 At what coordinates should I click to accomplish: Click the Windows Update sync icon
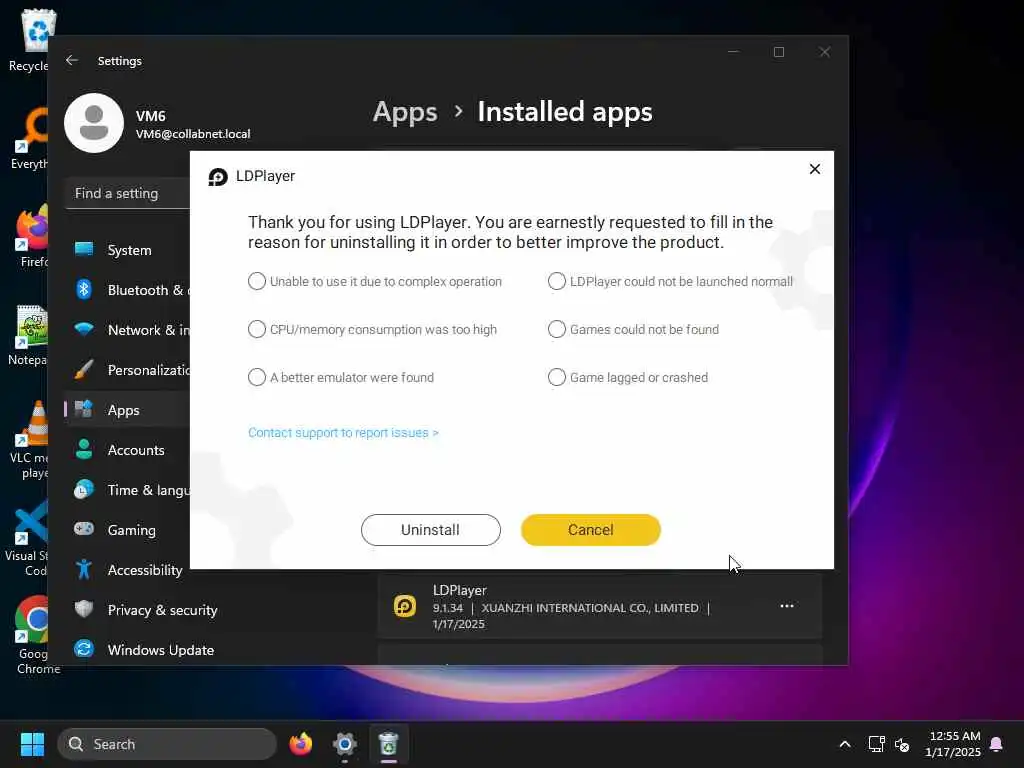pos(84,648)
